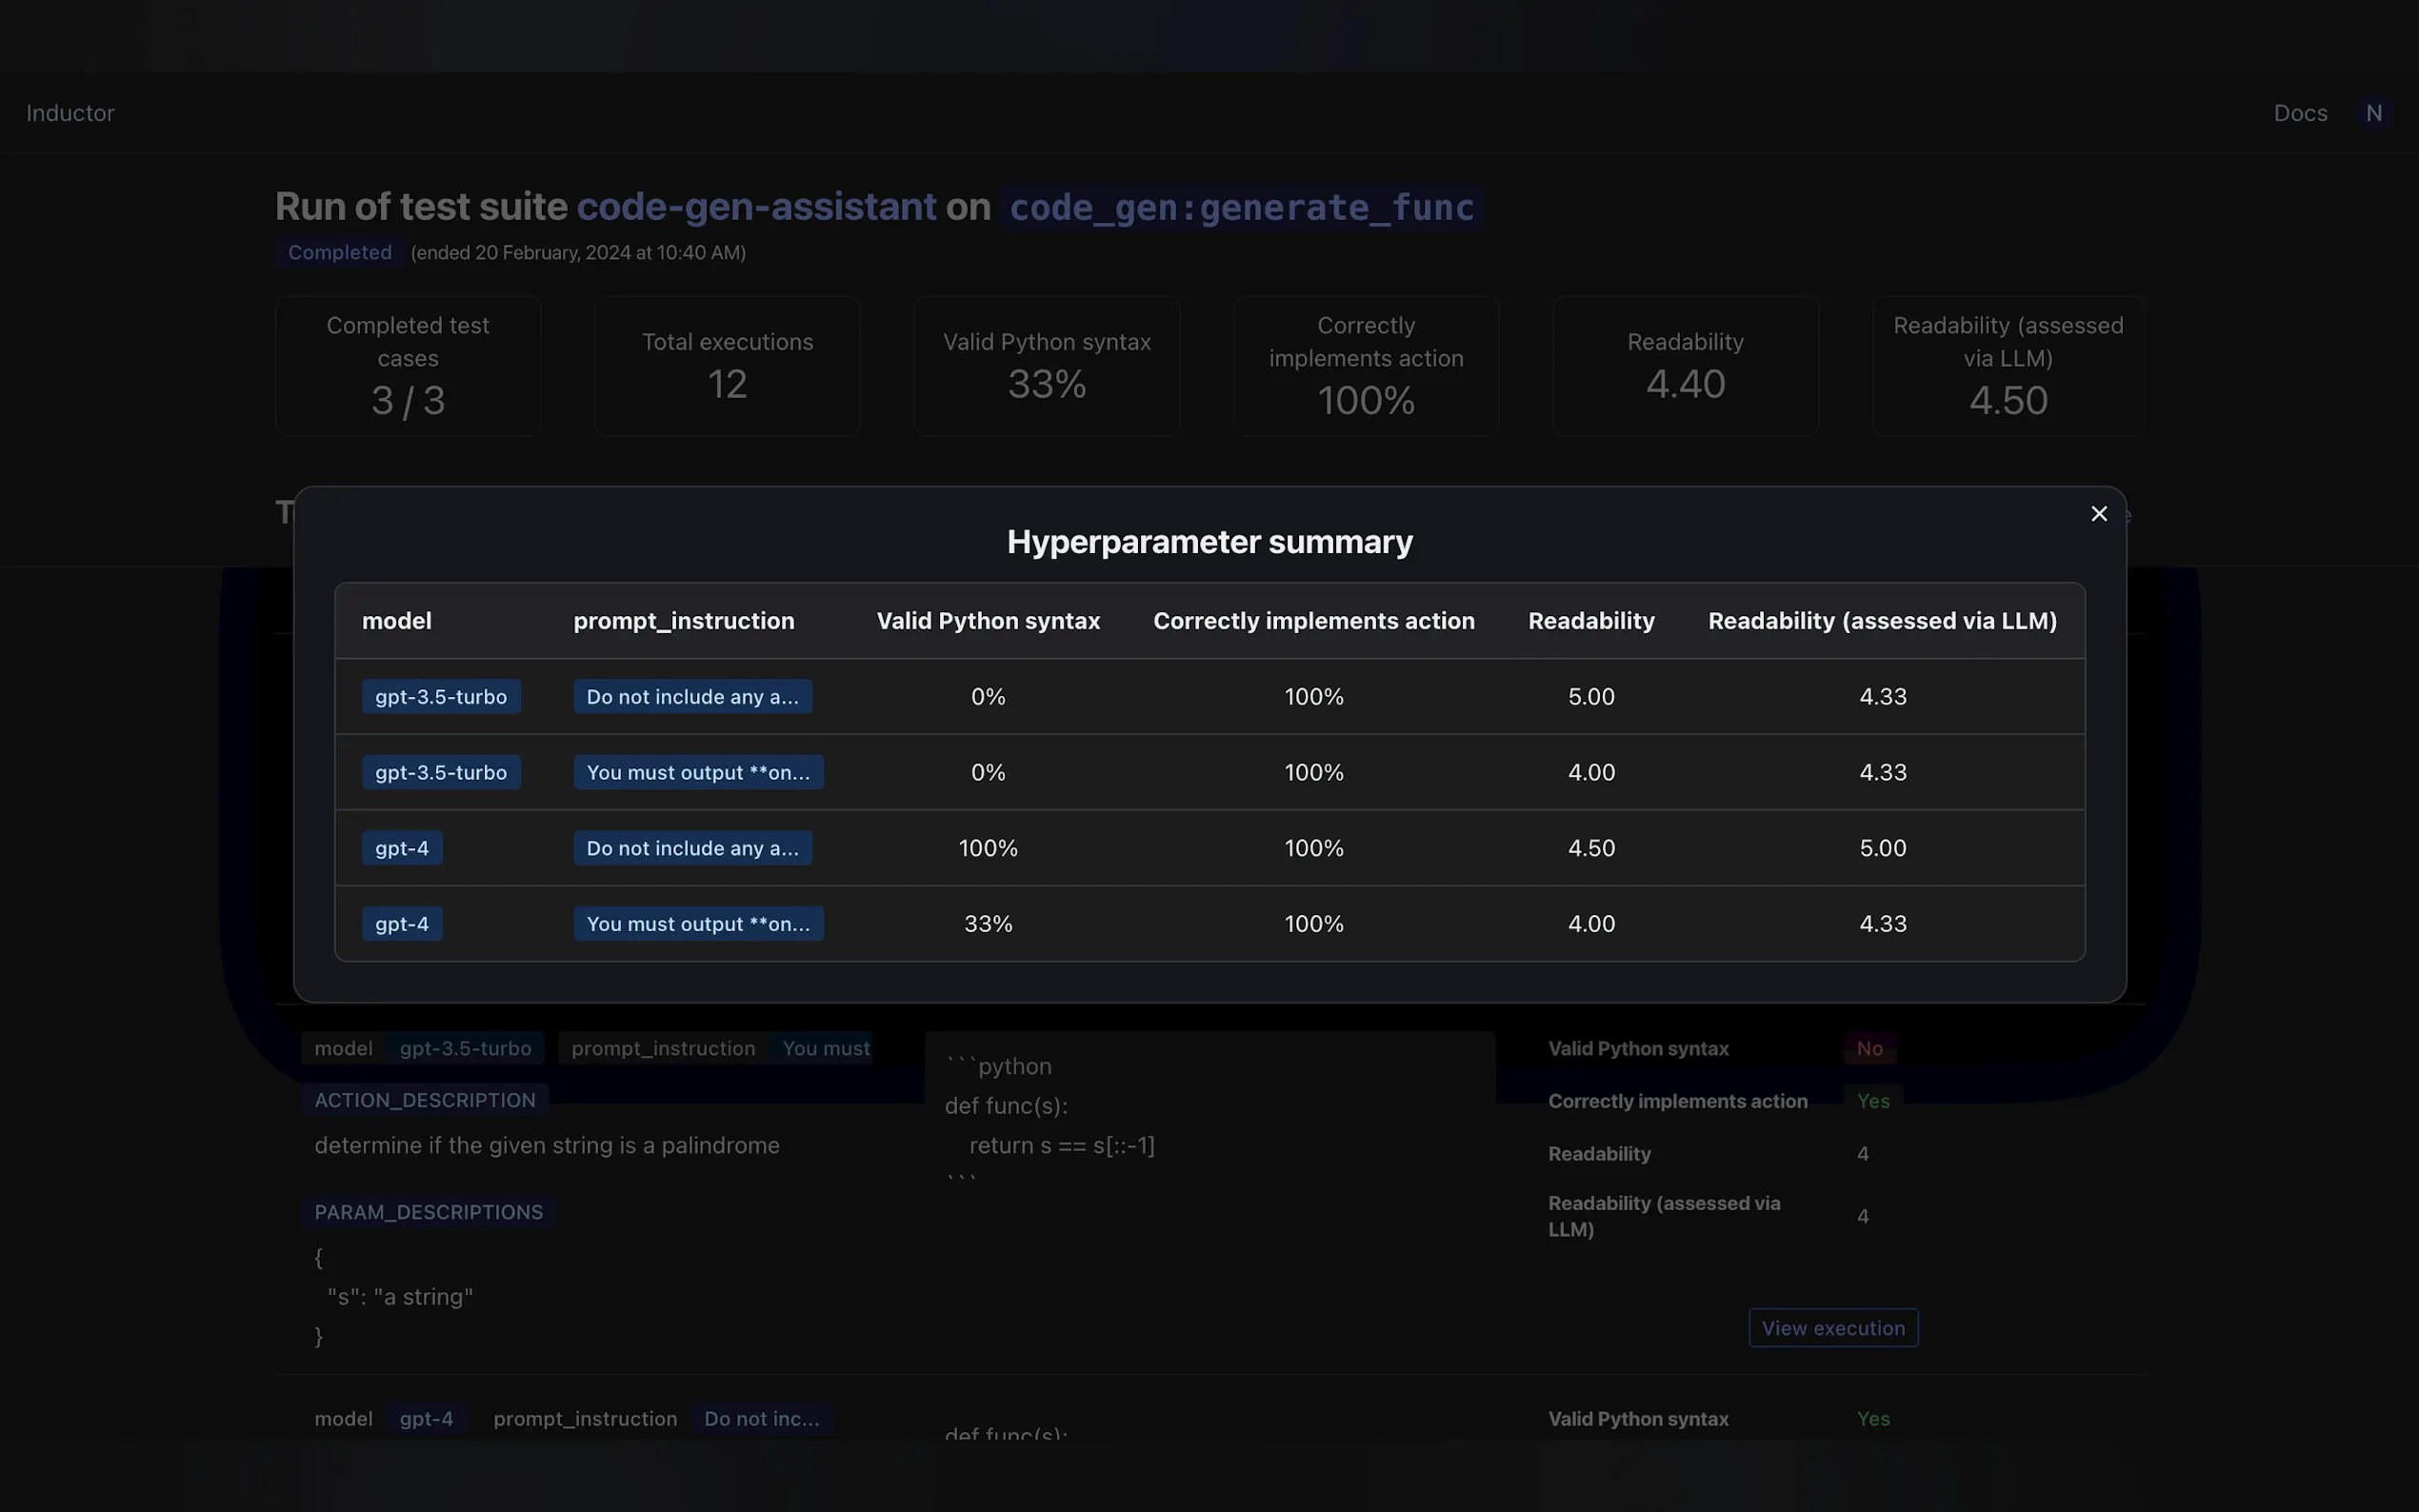
Task: Click the Readability (assessed via LLM) column header
Action: click(x=1881, y=621)
